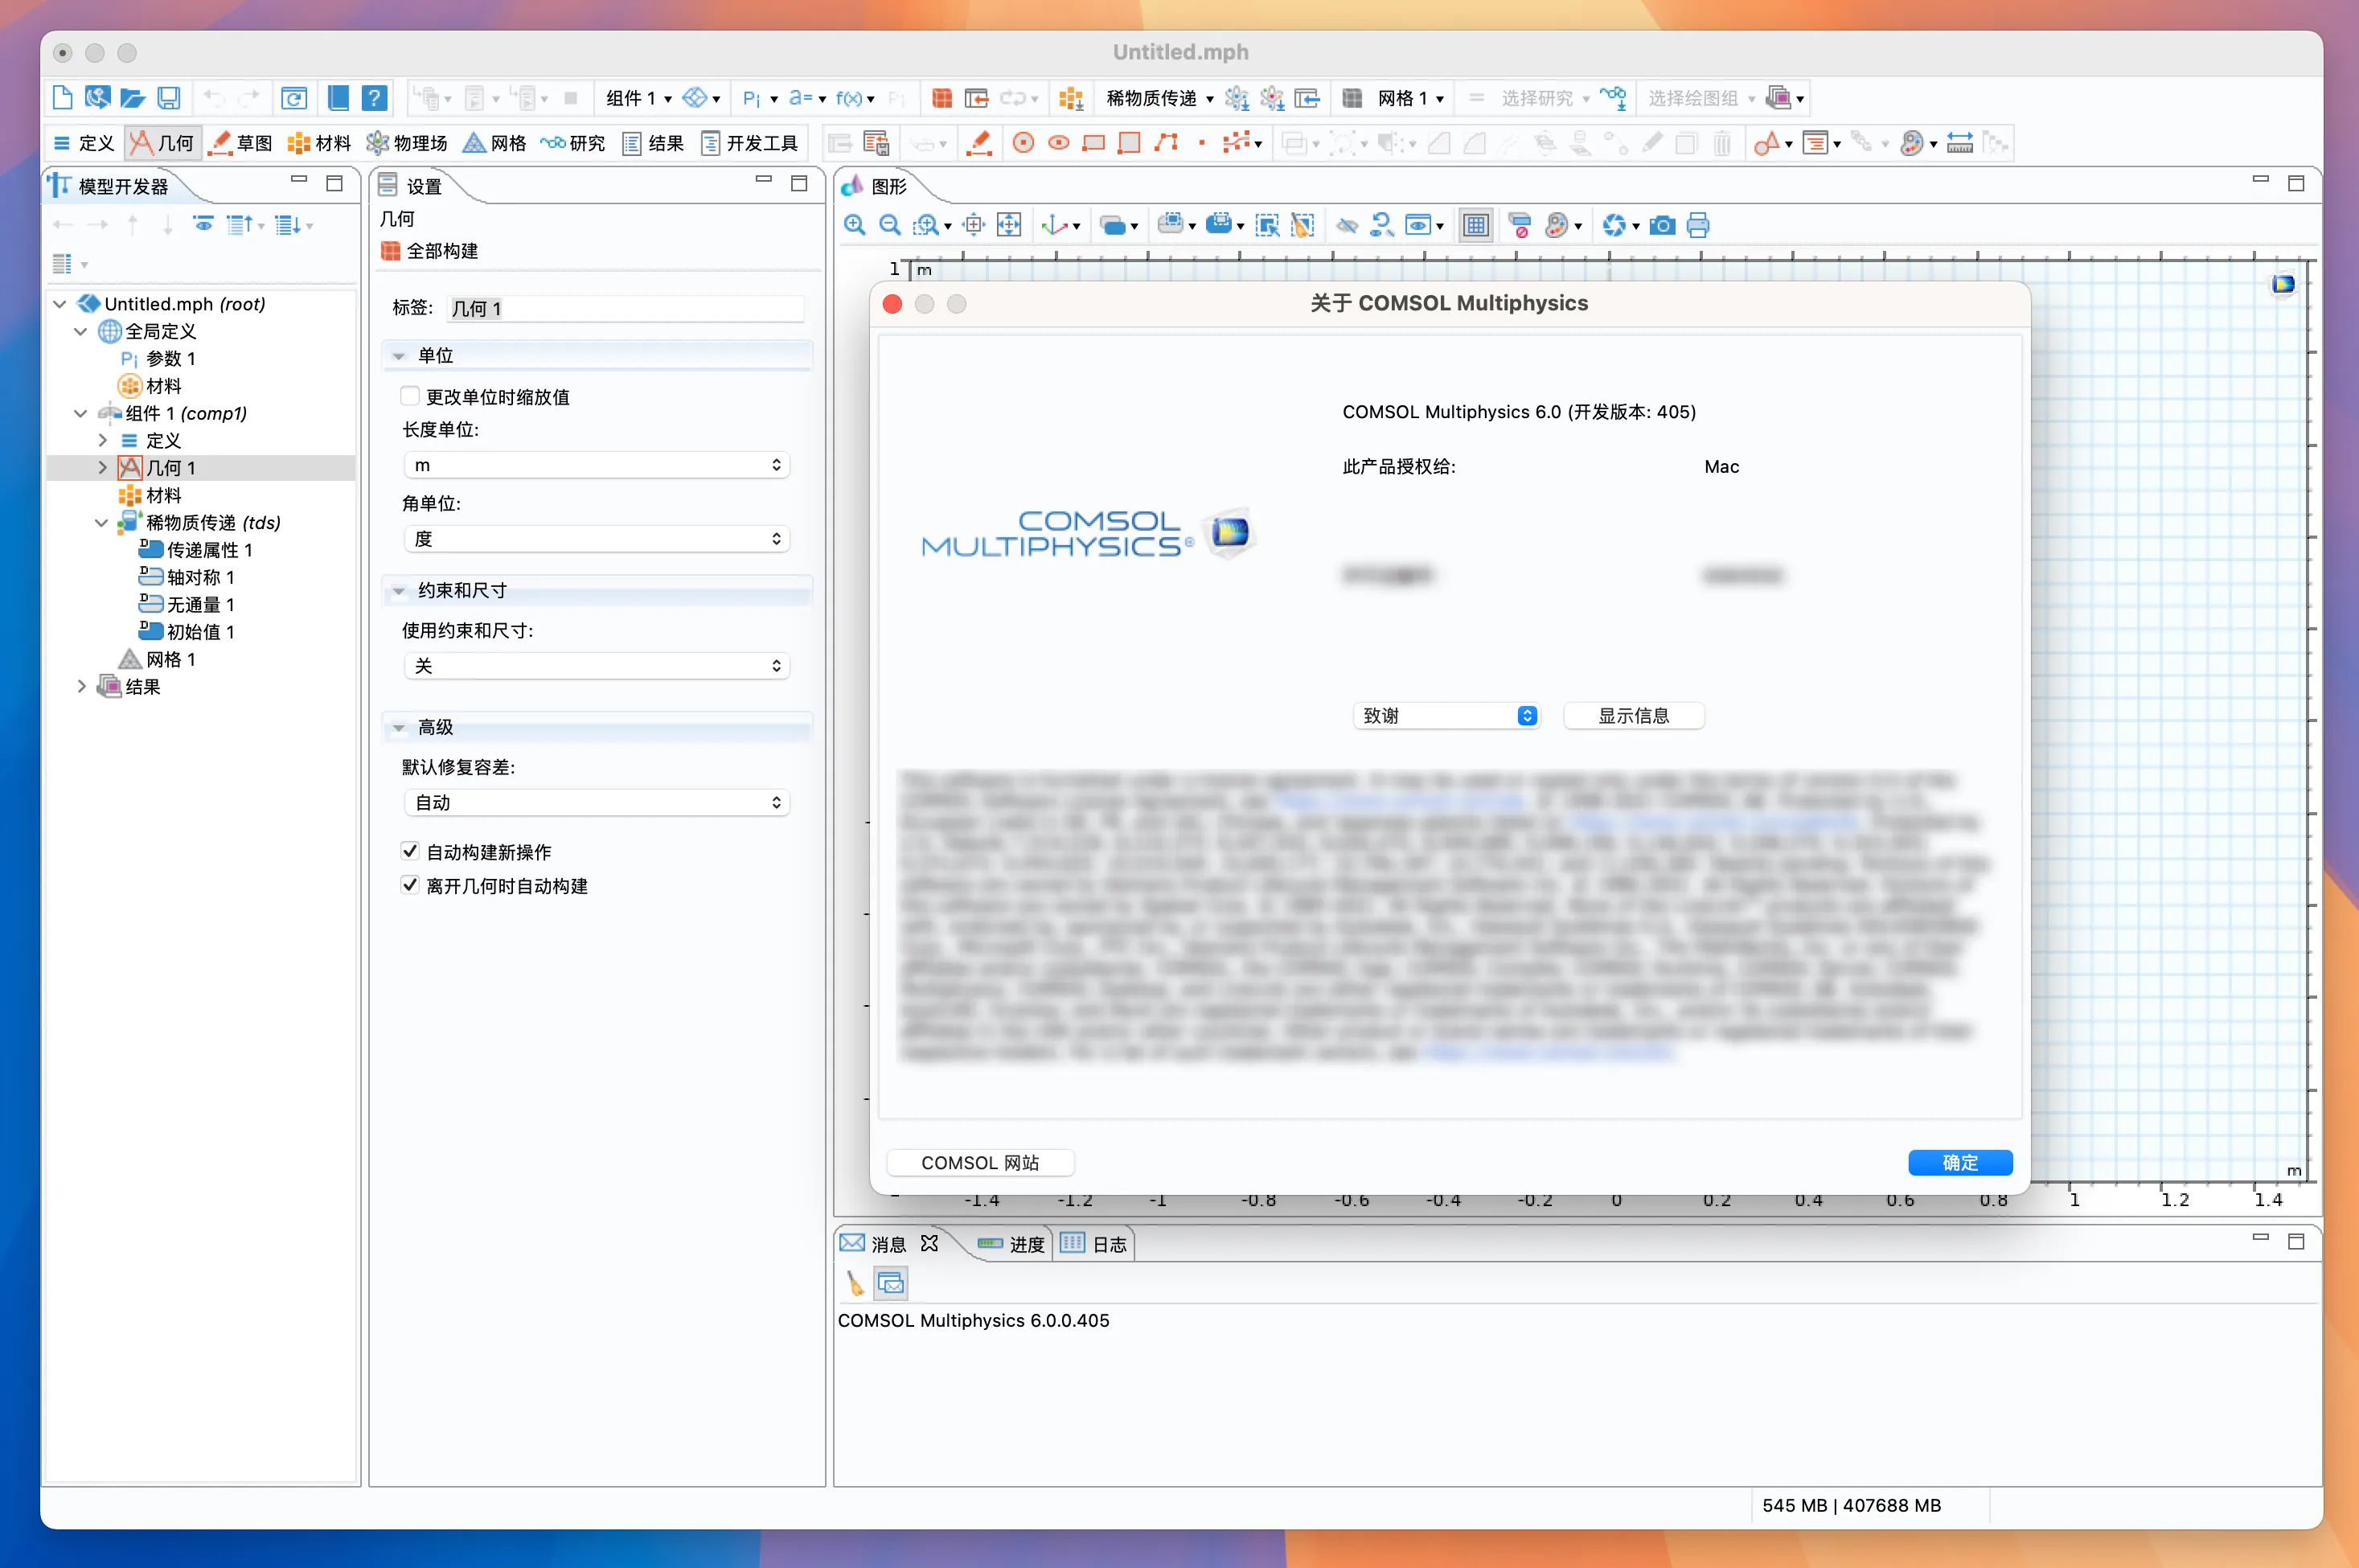Viewport: 2359px width, 1568px height.
Task: Click the print icon in graphics toolbar
Action: (1697, 225)
